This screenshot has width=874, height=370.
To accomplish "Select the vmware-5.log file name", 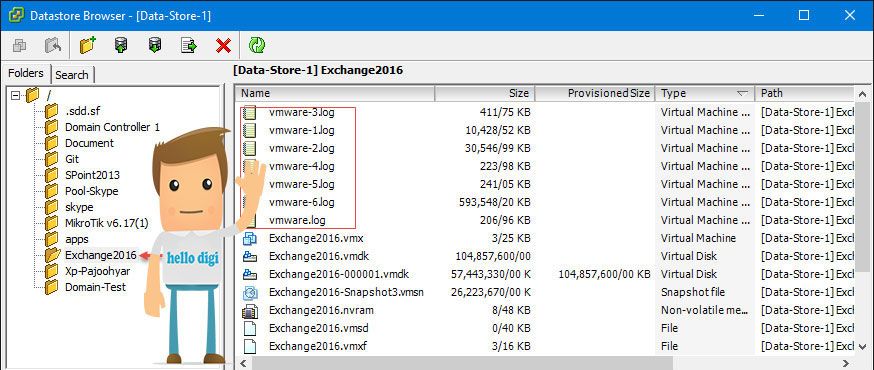I will pyautogui.click(x=302, y=184).
